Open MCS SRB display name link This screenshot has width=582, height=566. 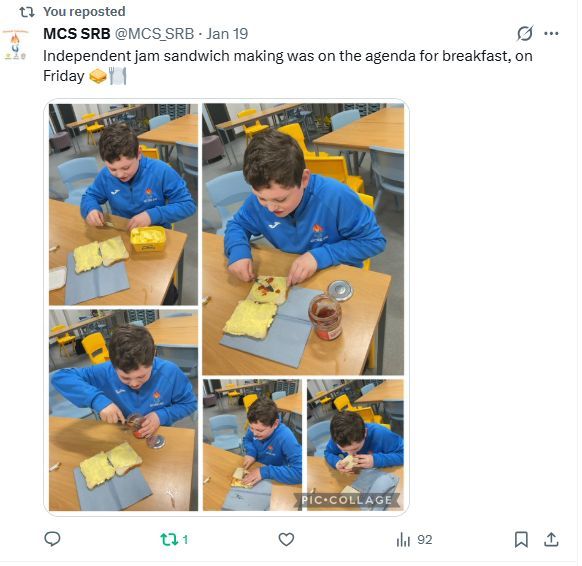click(x=77, y=34)
